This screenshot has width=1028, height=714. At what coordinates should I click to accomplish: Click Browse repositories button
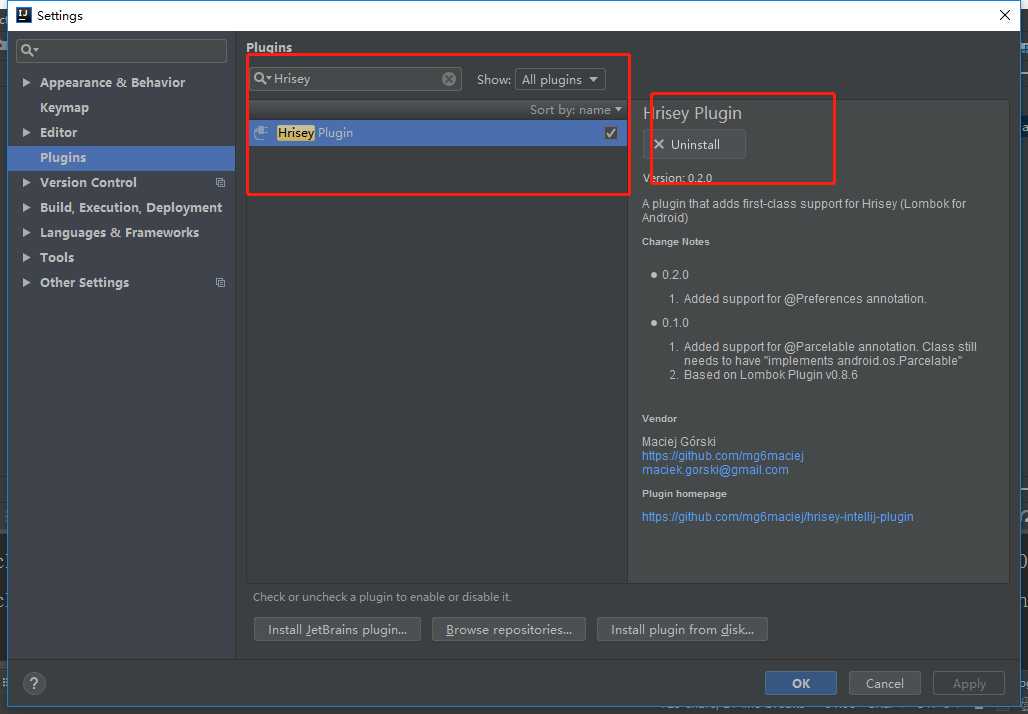[x=509, y=629]
